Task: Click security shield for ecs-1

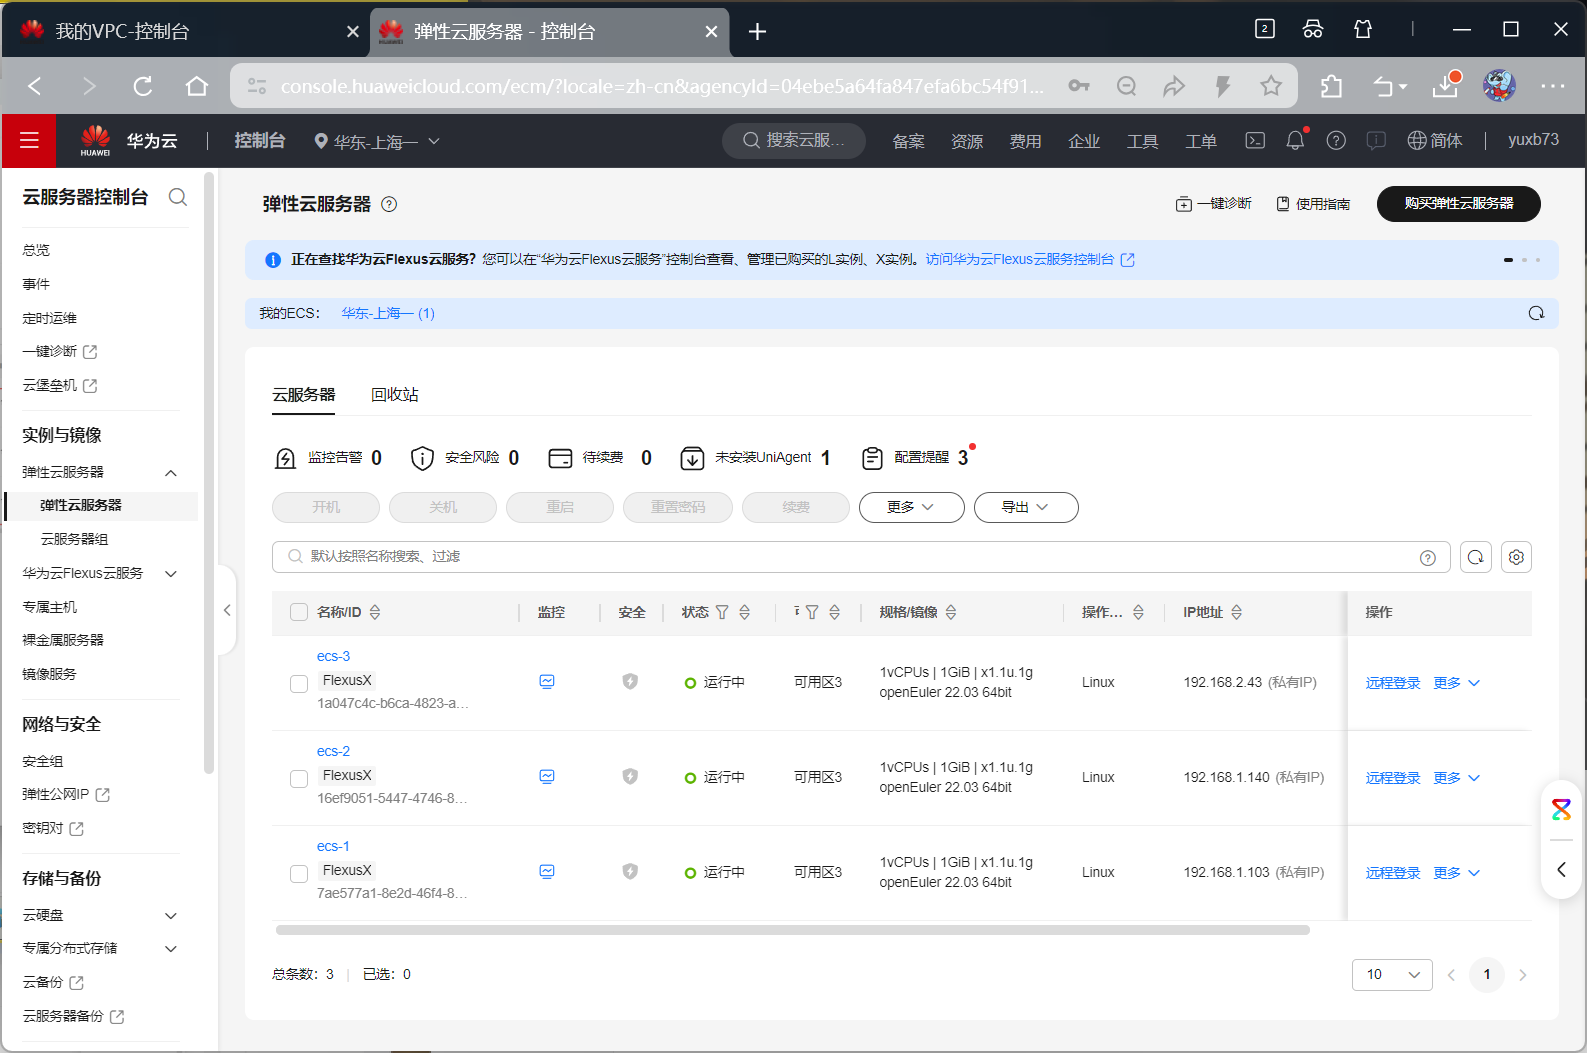Action: point(630,872)
